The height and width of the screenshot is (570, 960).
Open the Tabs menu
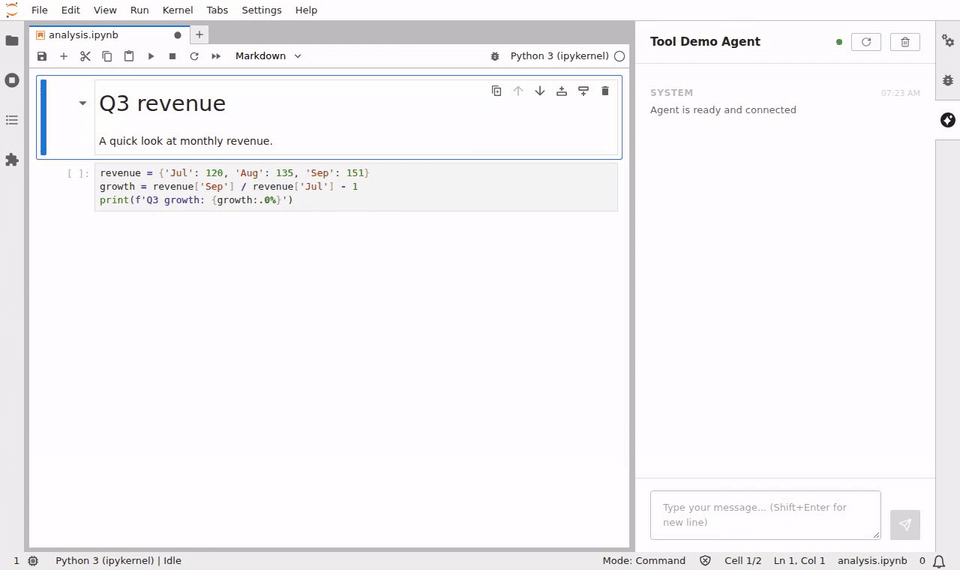point(217,10)
